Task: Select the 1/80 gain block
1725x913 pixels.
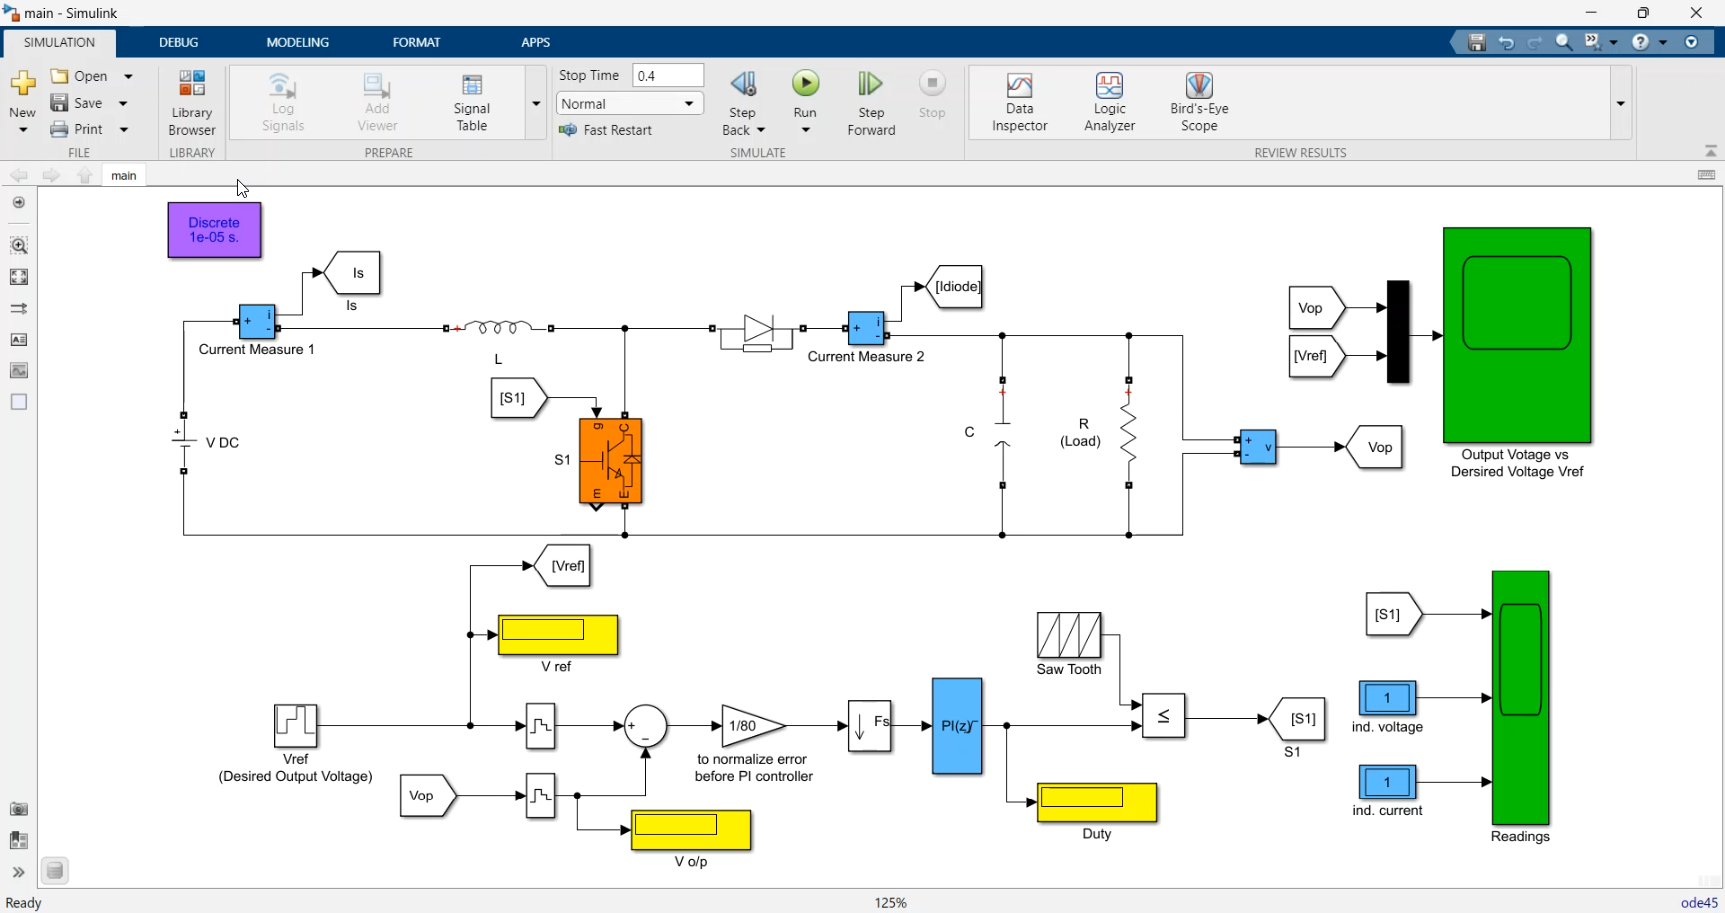Action: (753, 726)
